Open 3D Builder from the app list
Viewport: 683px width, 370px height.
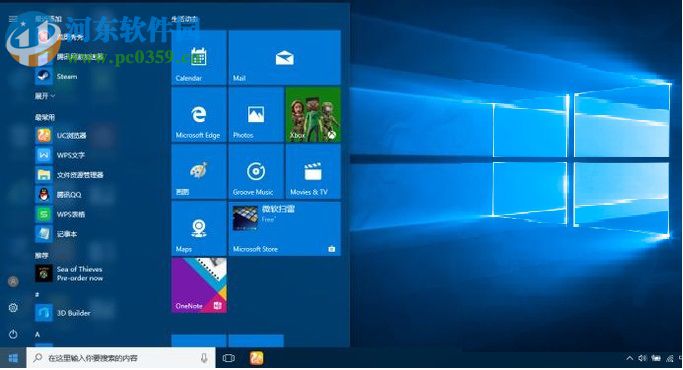(x=63, y=313)
